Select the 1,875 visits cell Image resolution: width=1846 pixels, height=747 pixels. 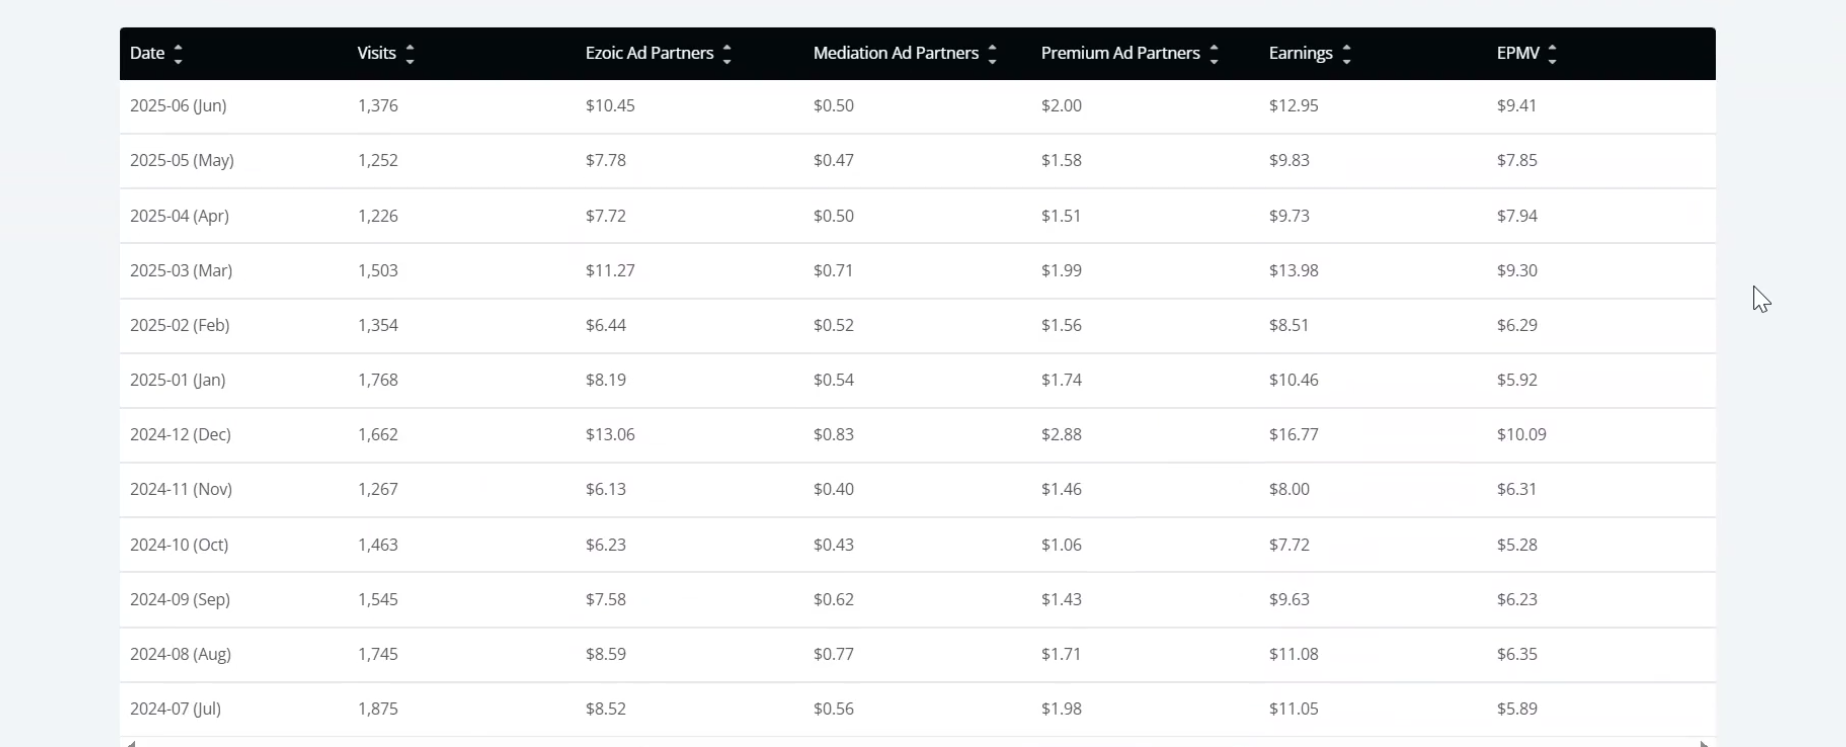point(378,709)
